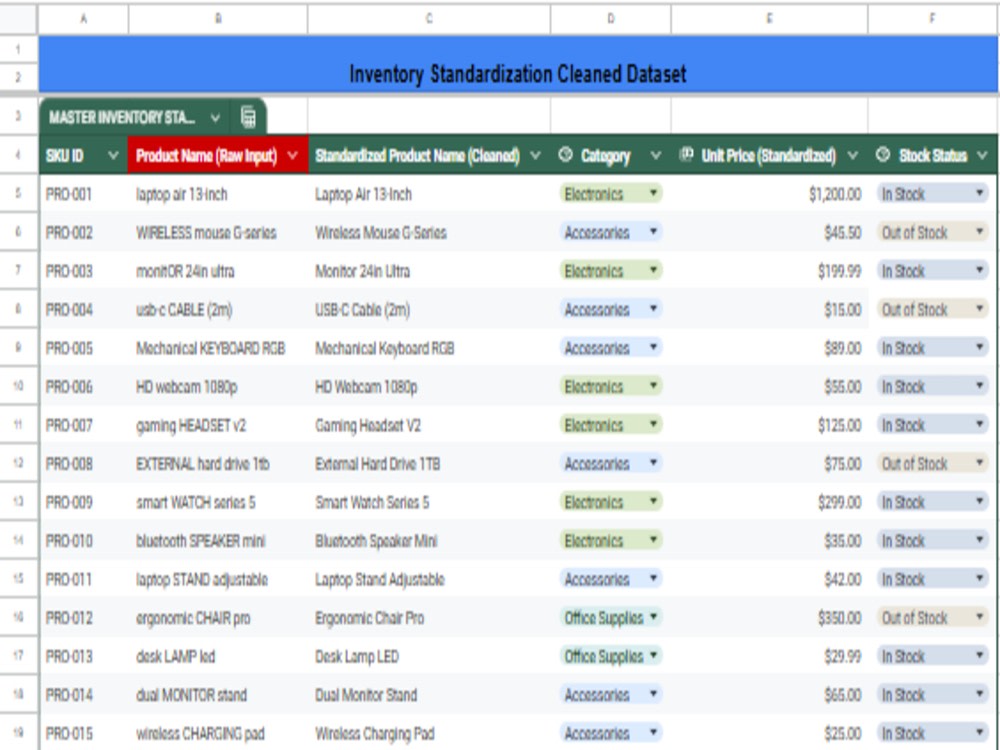This screenshot has height=750, width=1000.
Task: Click the price cell $29.99
Action: [770, 656]
